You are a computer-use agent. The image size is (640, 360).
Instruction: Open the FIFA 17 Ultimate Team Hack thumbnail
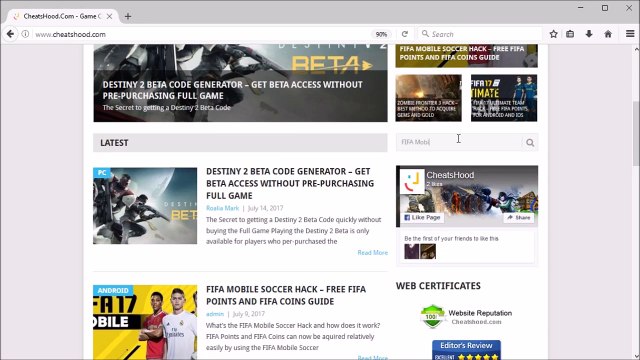[504, 98]
